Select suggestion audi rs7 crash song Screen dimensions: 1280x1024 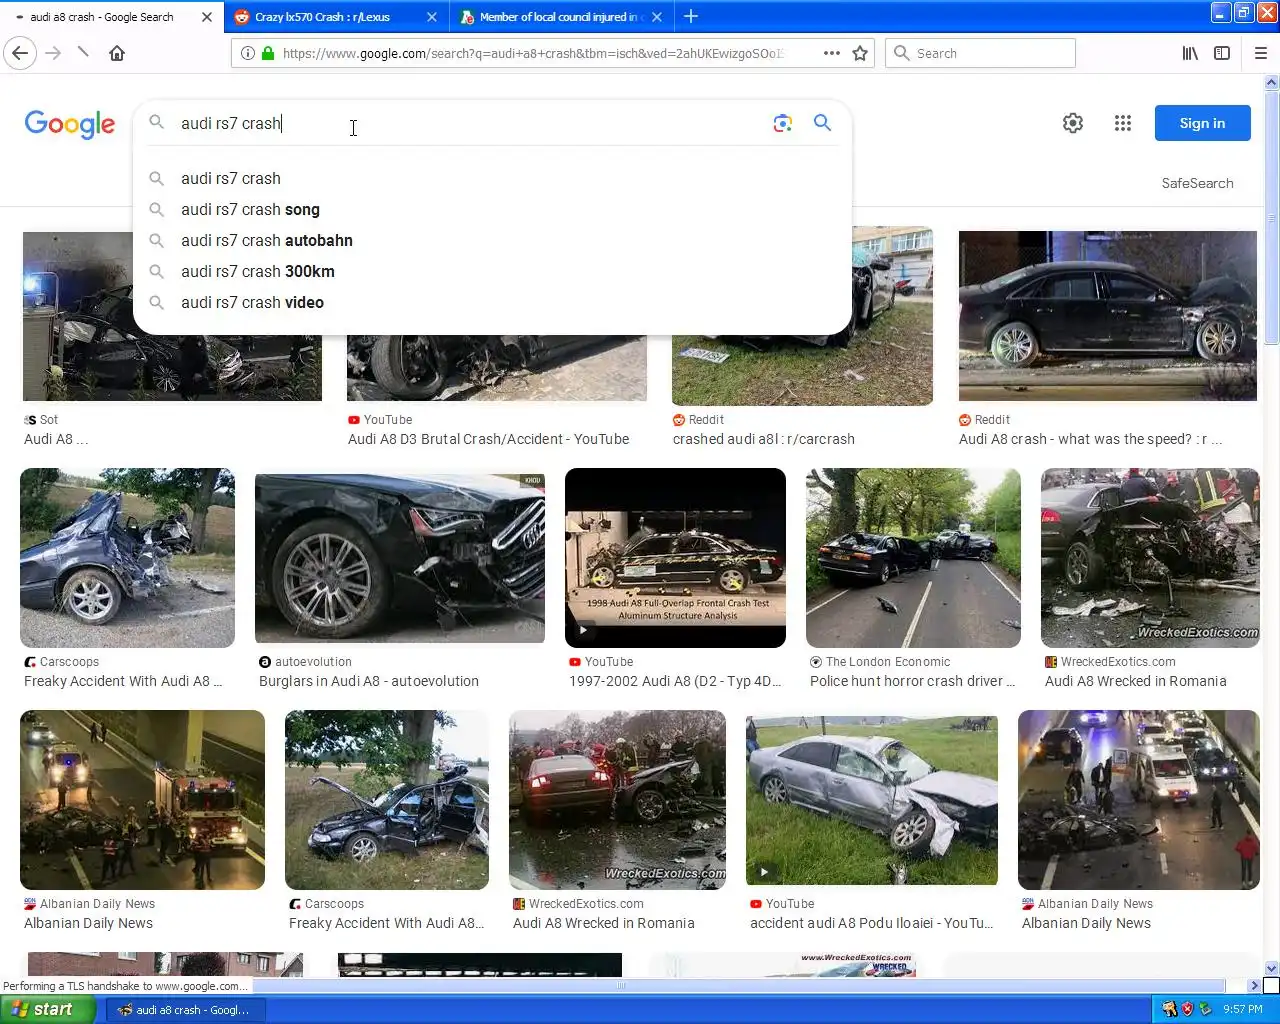pyautogui.click(x=250, y=209)
